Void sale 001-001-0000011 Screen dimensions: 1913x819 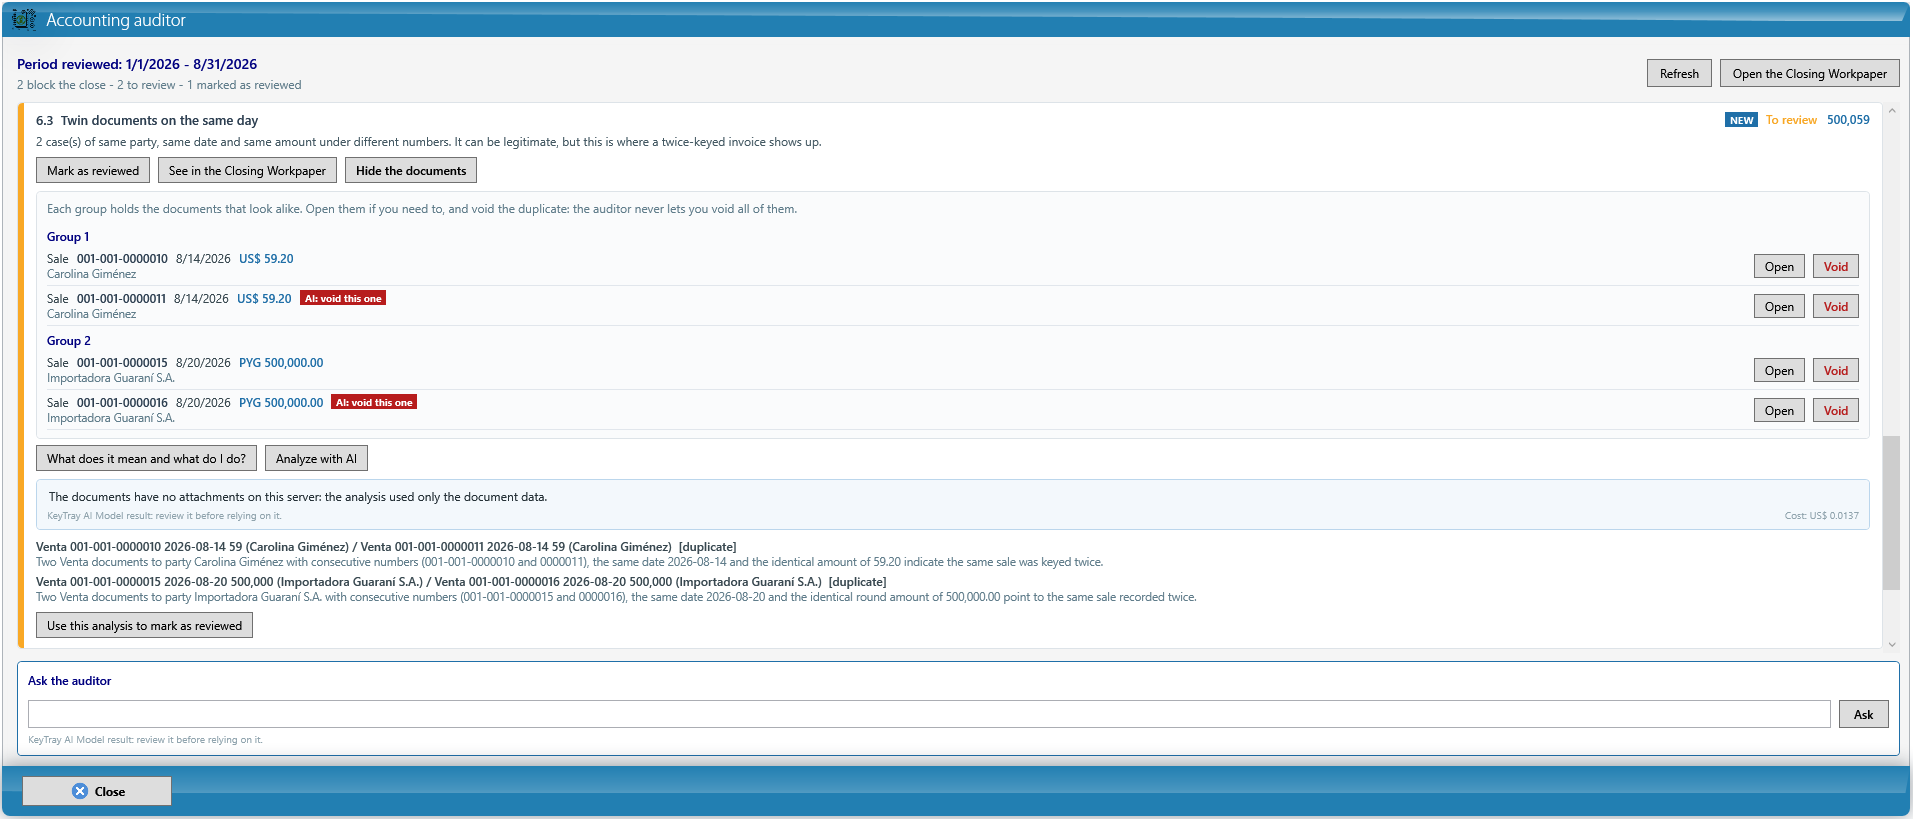tap(1835, 306)
